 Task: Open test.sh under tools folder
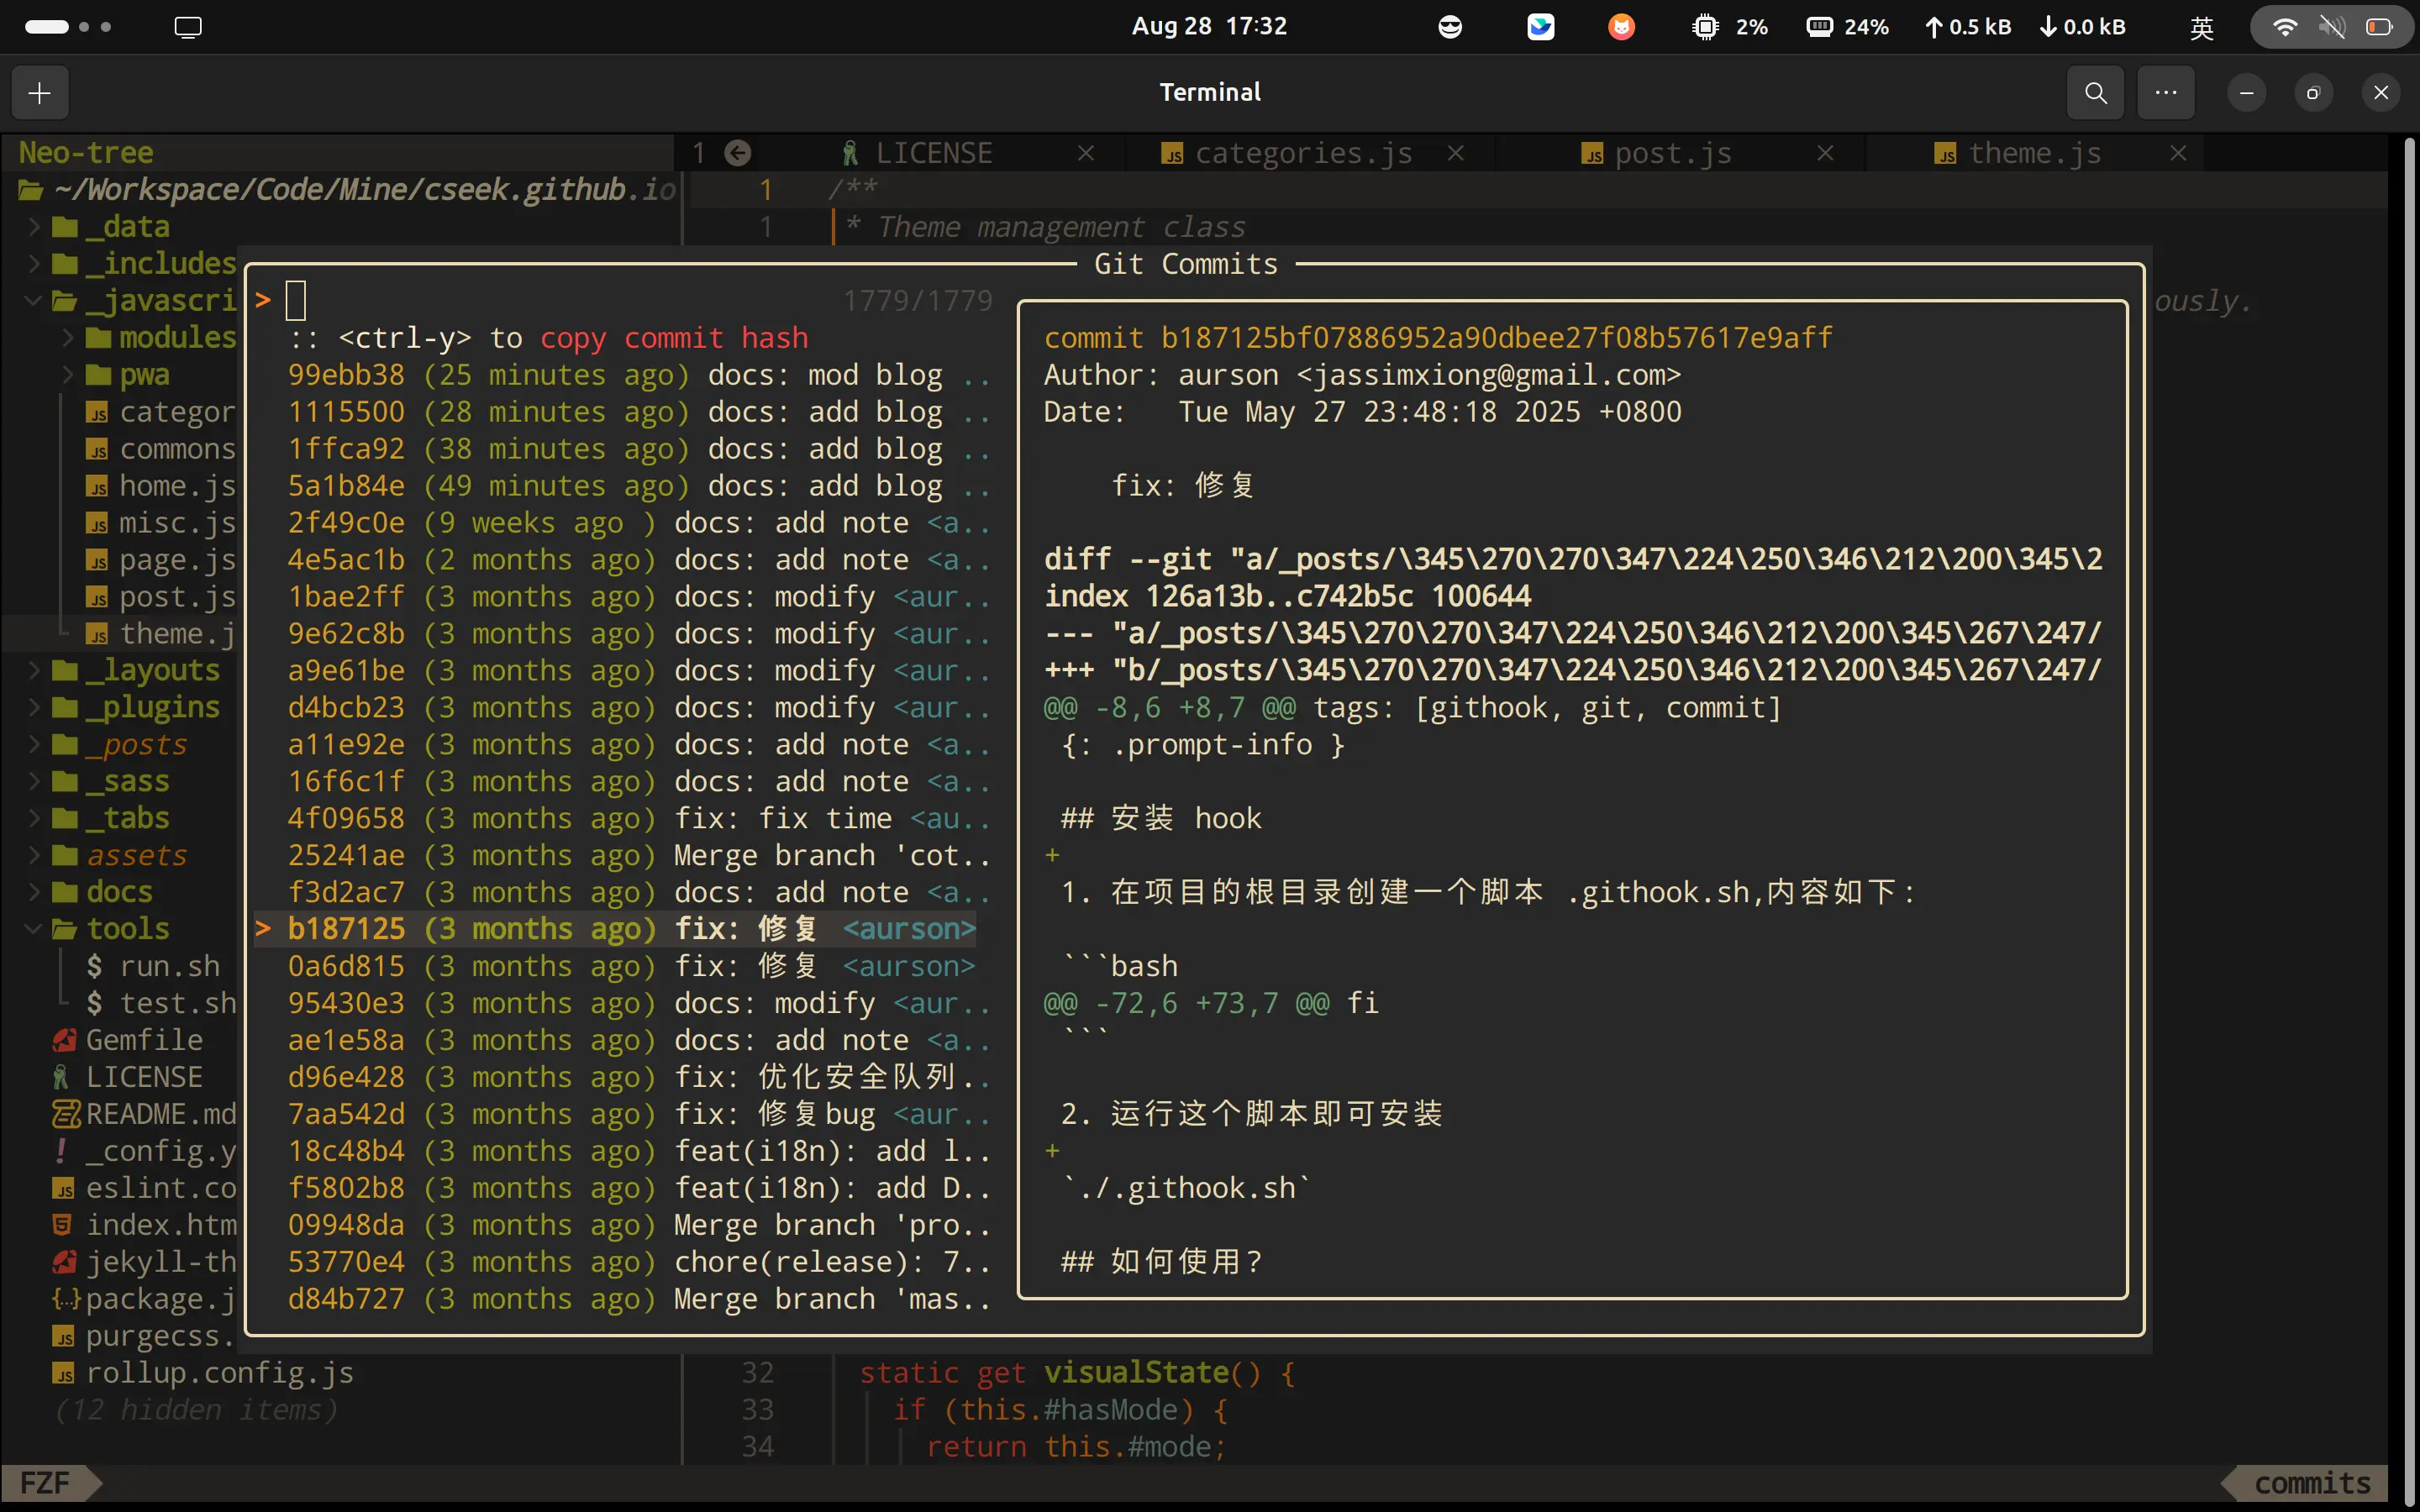click(161, 1003)
